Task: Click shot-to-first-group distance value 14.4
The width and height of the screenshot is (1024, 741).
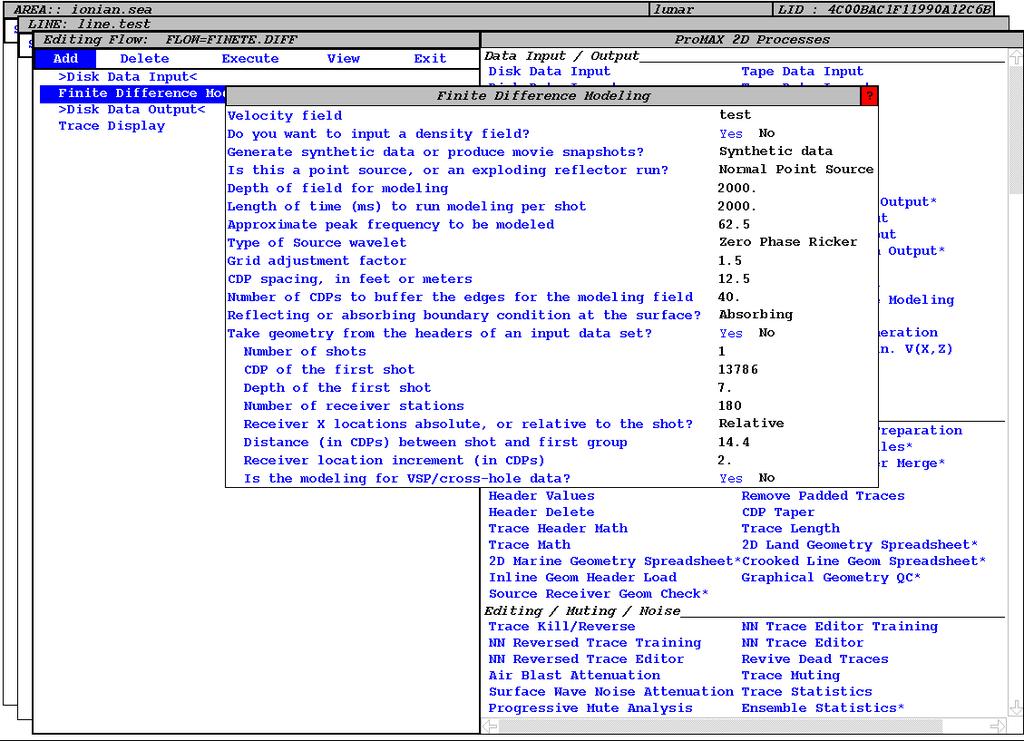Action: (734, 442)
